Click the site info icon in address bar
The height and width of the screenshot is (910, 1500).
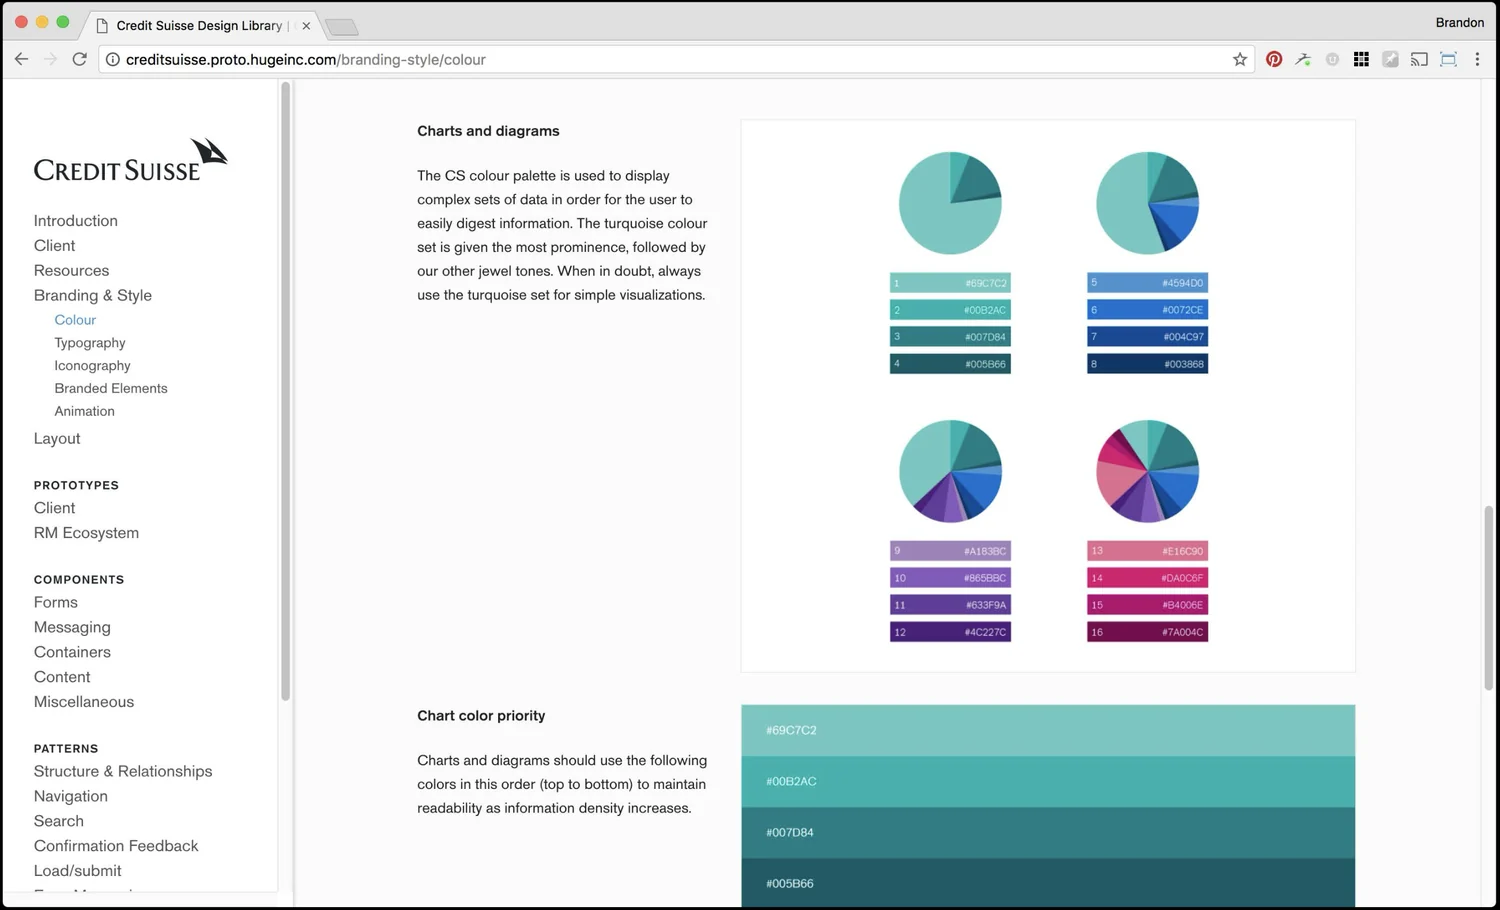[113, 59]
